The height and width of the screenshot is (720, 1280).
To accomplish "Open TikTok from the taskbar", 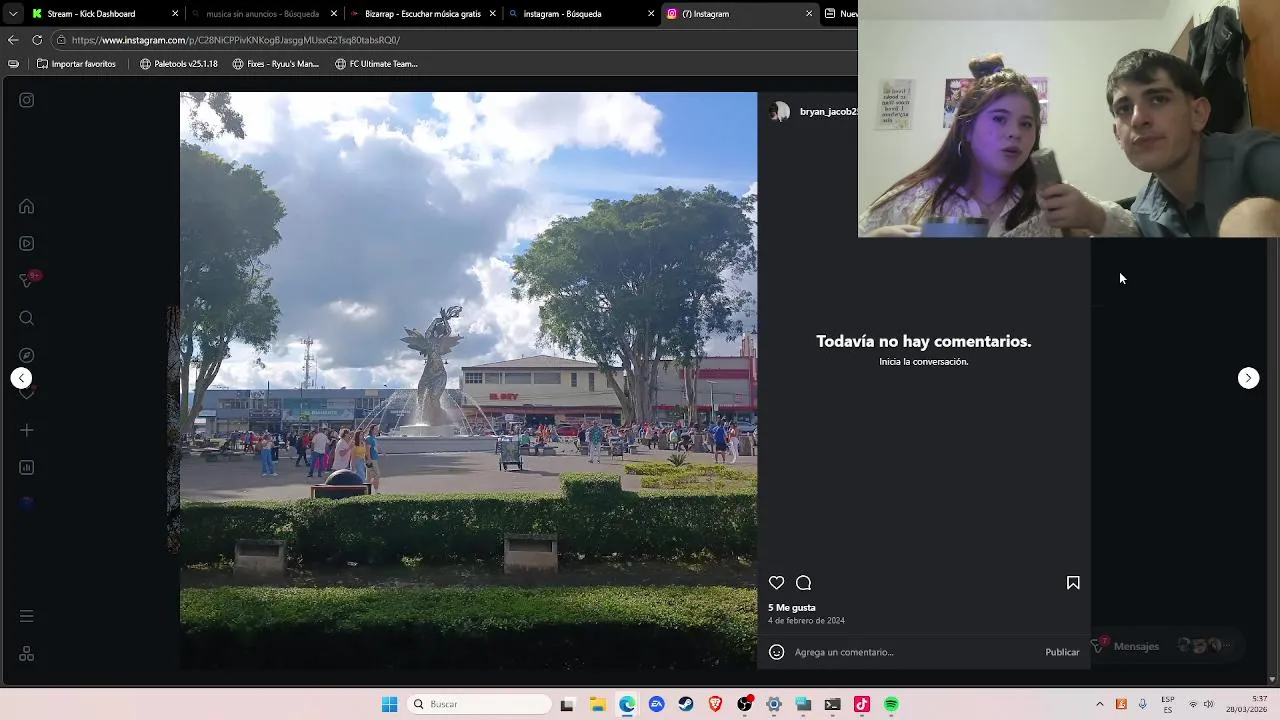I will [862, 704].
